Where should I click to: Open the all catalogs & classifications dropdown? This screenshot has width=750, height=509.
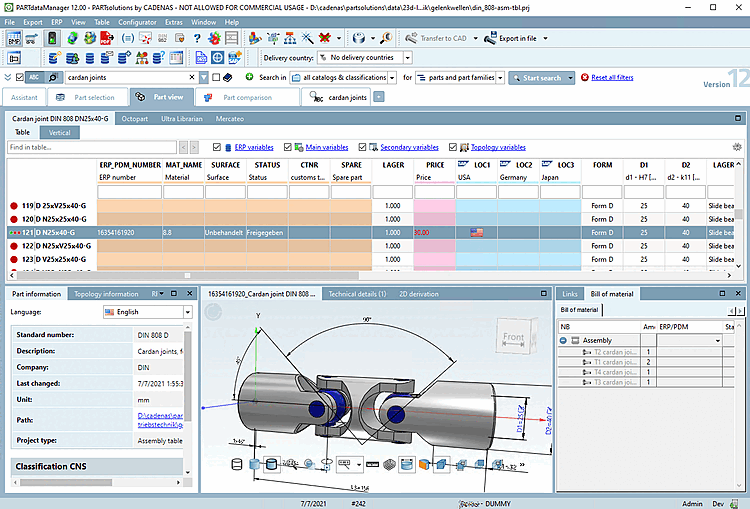392,77
